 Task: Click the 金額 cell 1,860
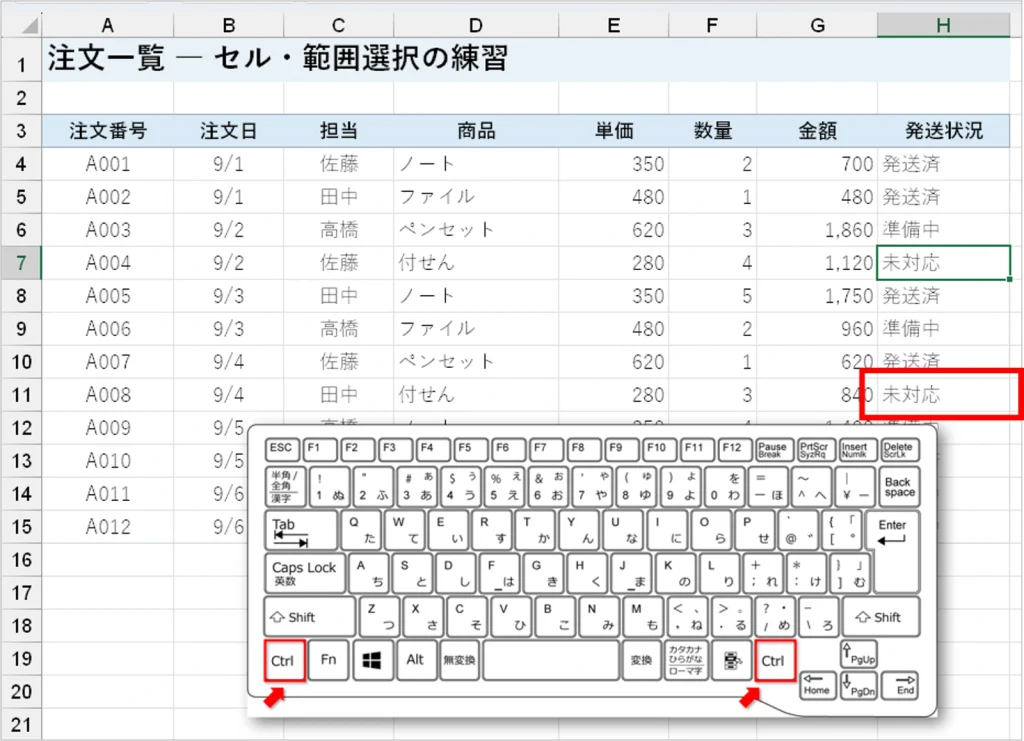817,230
